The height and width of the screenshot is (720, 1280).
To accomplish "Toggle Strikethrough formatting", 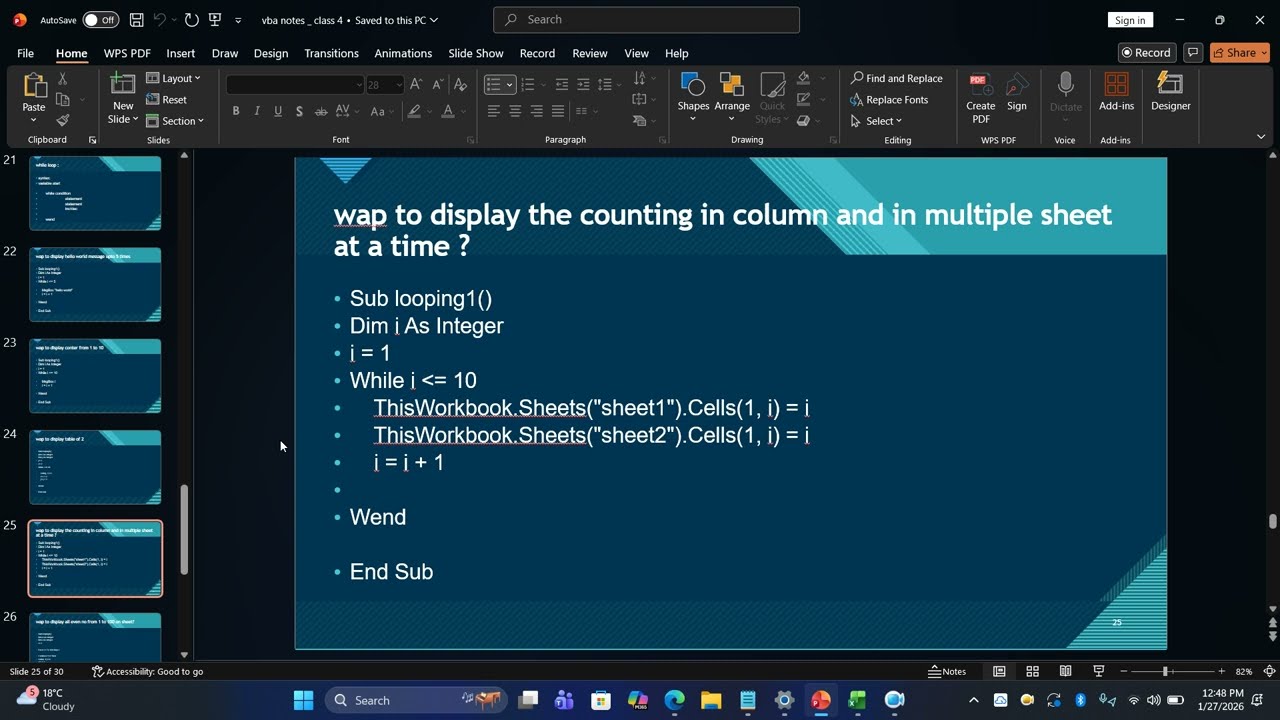I will pyautogui.click(x=320, y=111).
